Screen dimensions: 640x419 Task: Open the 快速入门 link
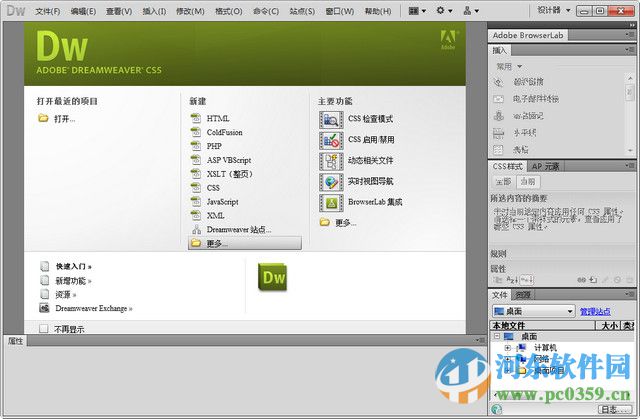73,266
